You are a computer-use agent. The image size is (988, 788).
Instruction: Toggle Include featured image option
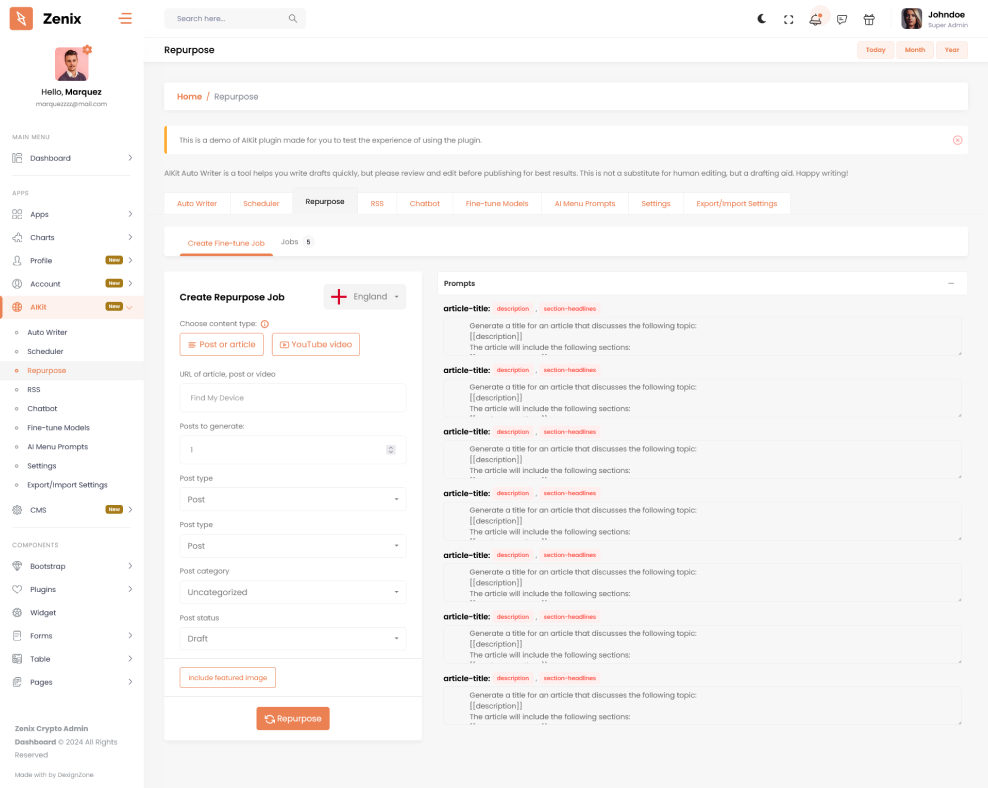(x=227, y=678)
